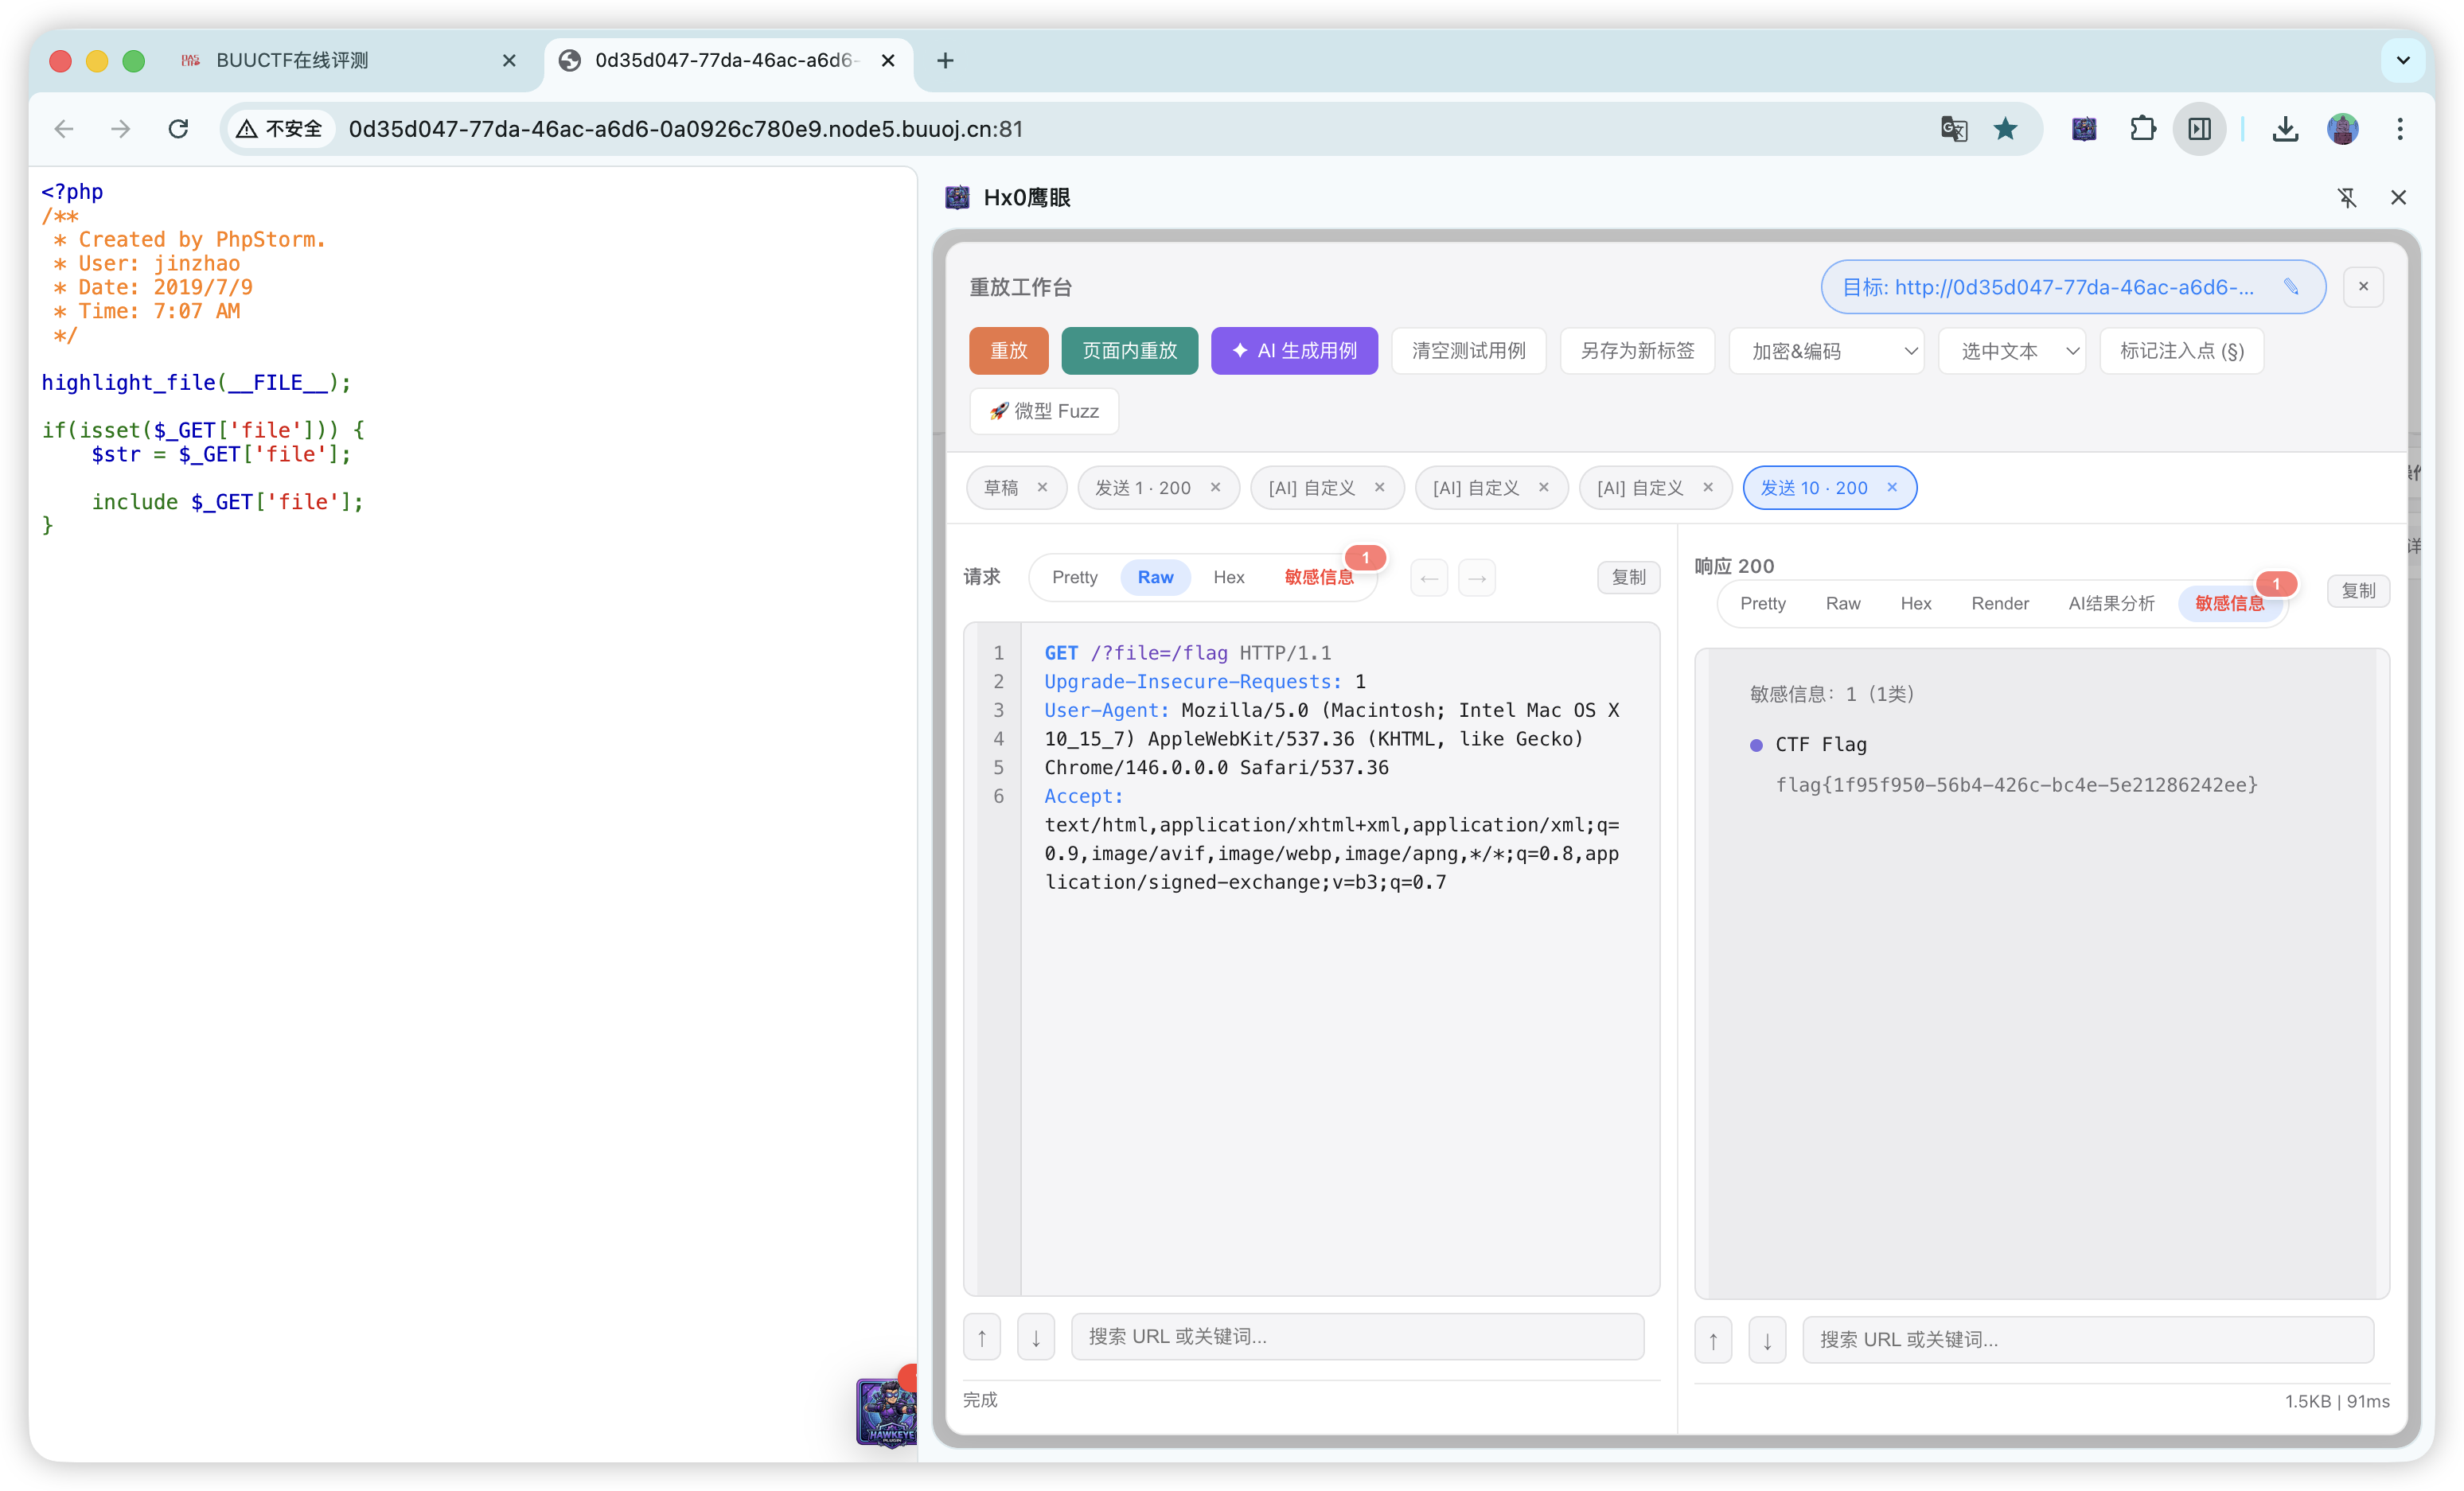This screenshot has height=1491, width=2464.
Task: Switch request view to Pretty
Action: [x=1074, y=577]
